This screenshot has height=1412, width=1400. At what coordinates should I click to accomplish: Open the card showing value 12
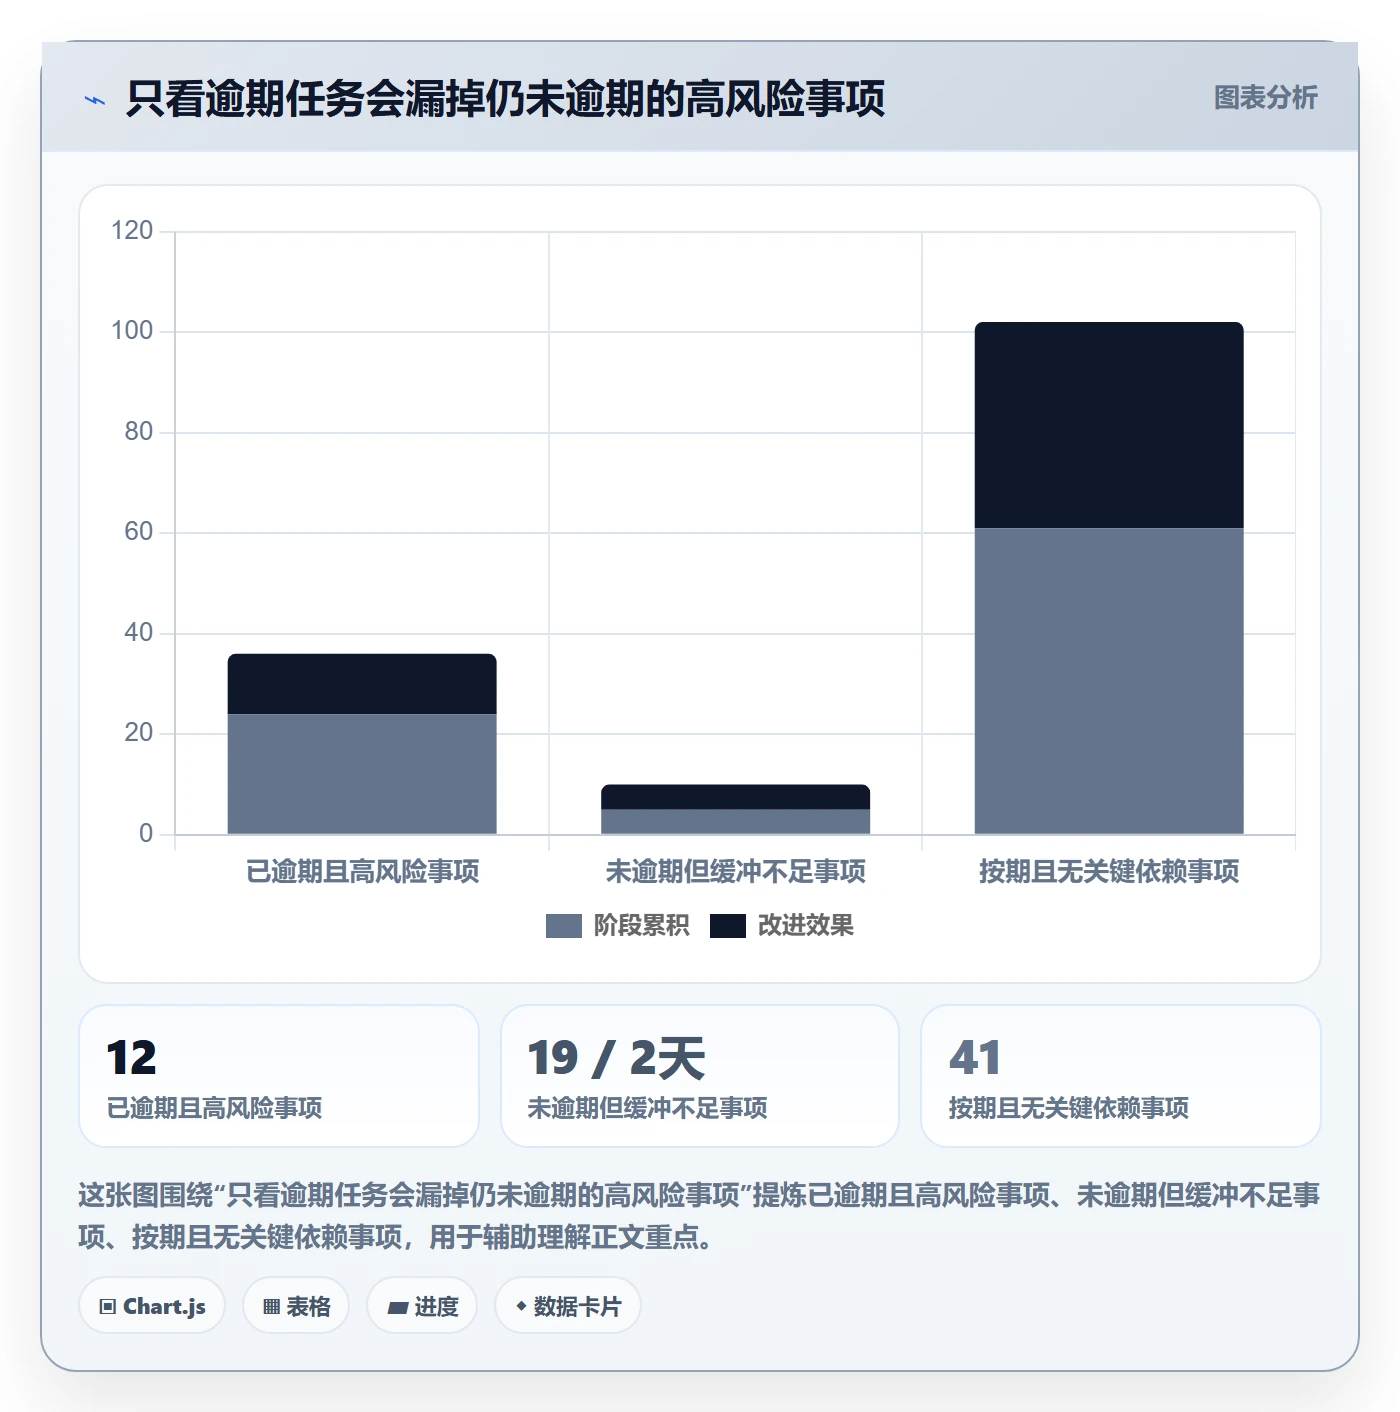(x=279, y=1076)
